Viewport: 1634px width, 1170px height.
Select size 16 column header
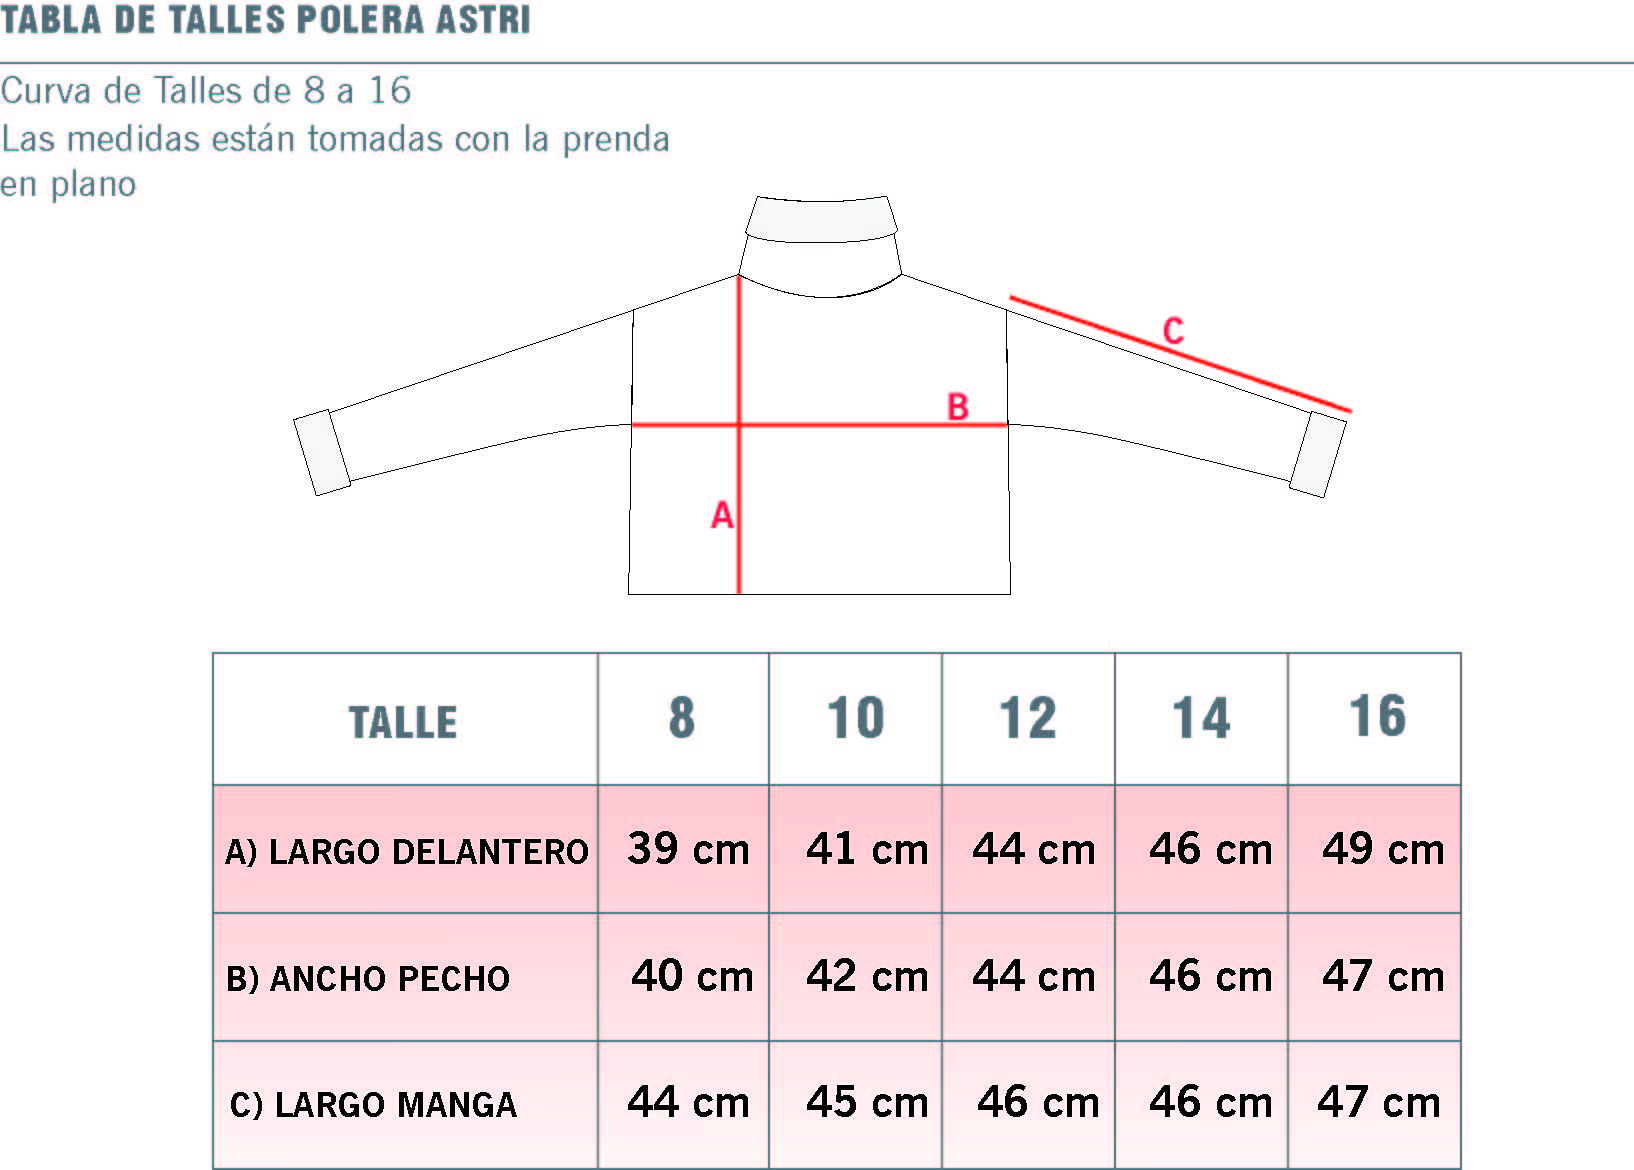pos(1375,719)
